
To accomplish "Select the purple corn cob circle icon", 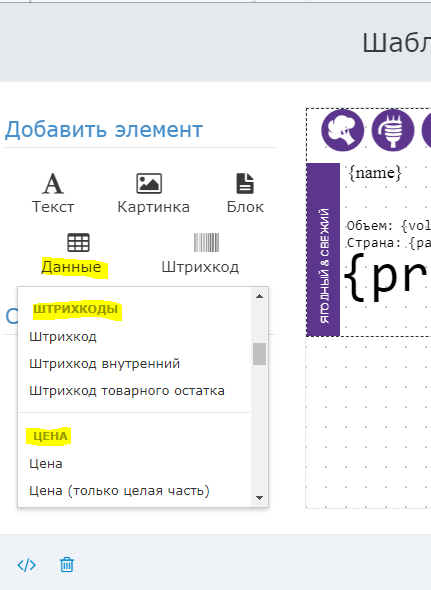I will coord(393,130).
